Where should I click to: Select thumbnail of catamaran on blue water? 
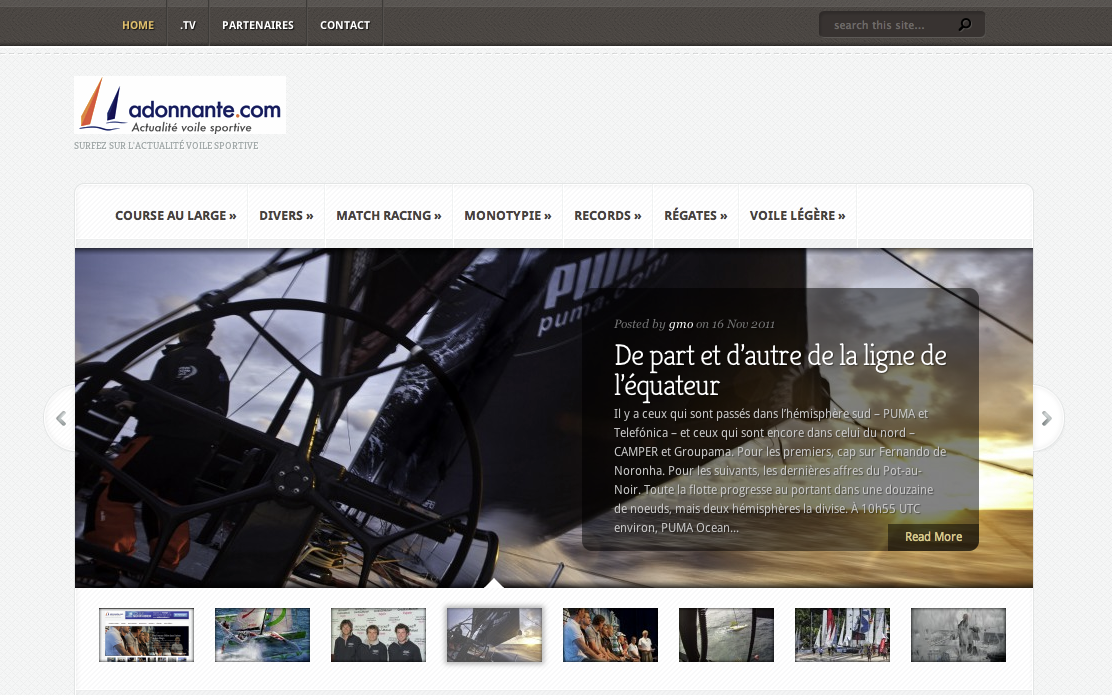262,635
